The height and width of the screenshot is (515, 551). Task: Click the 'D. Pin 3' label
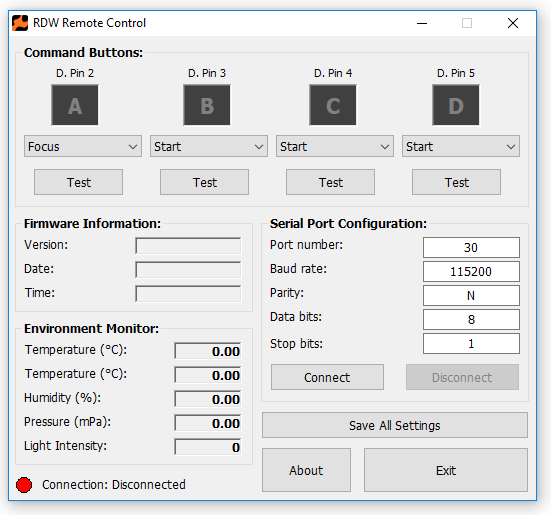tap(207, 73)
